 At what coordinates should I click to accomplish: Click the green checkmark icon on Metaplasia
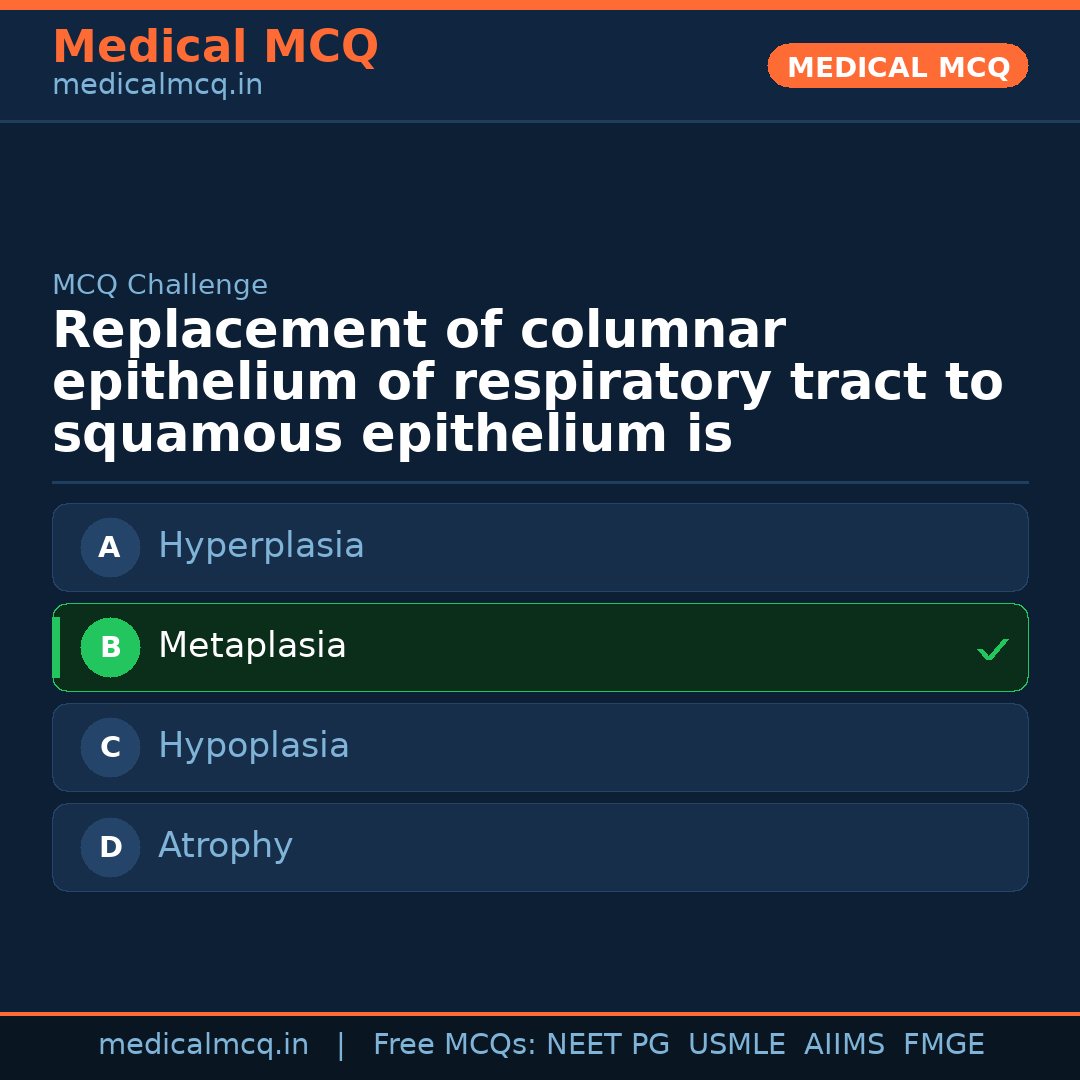click(x=992, y=650)
